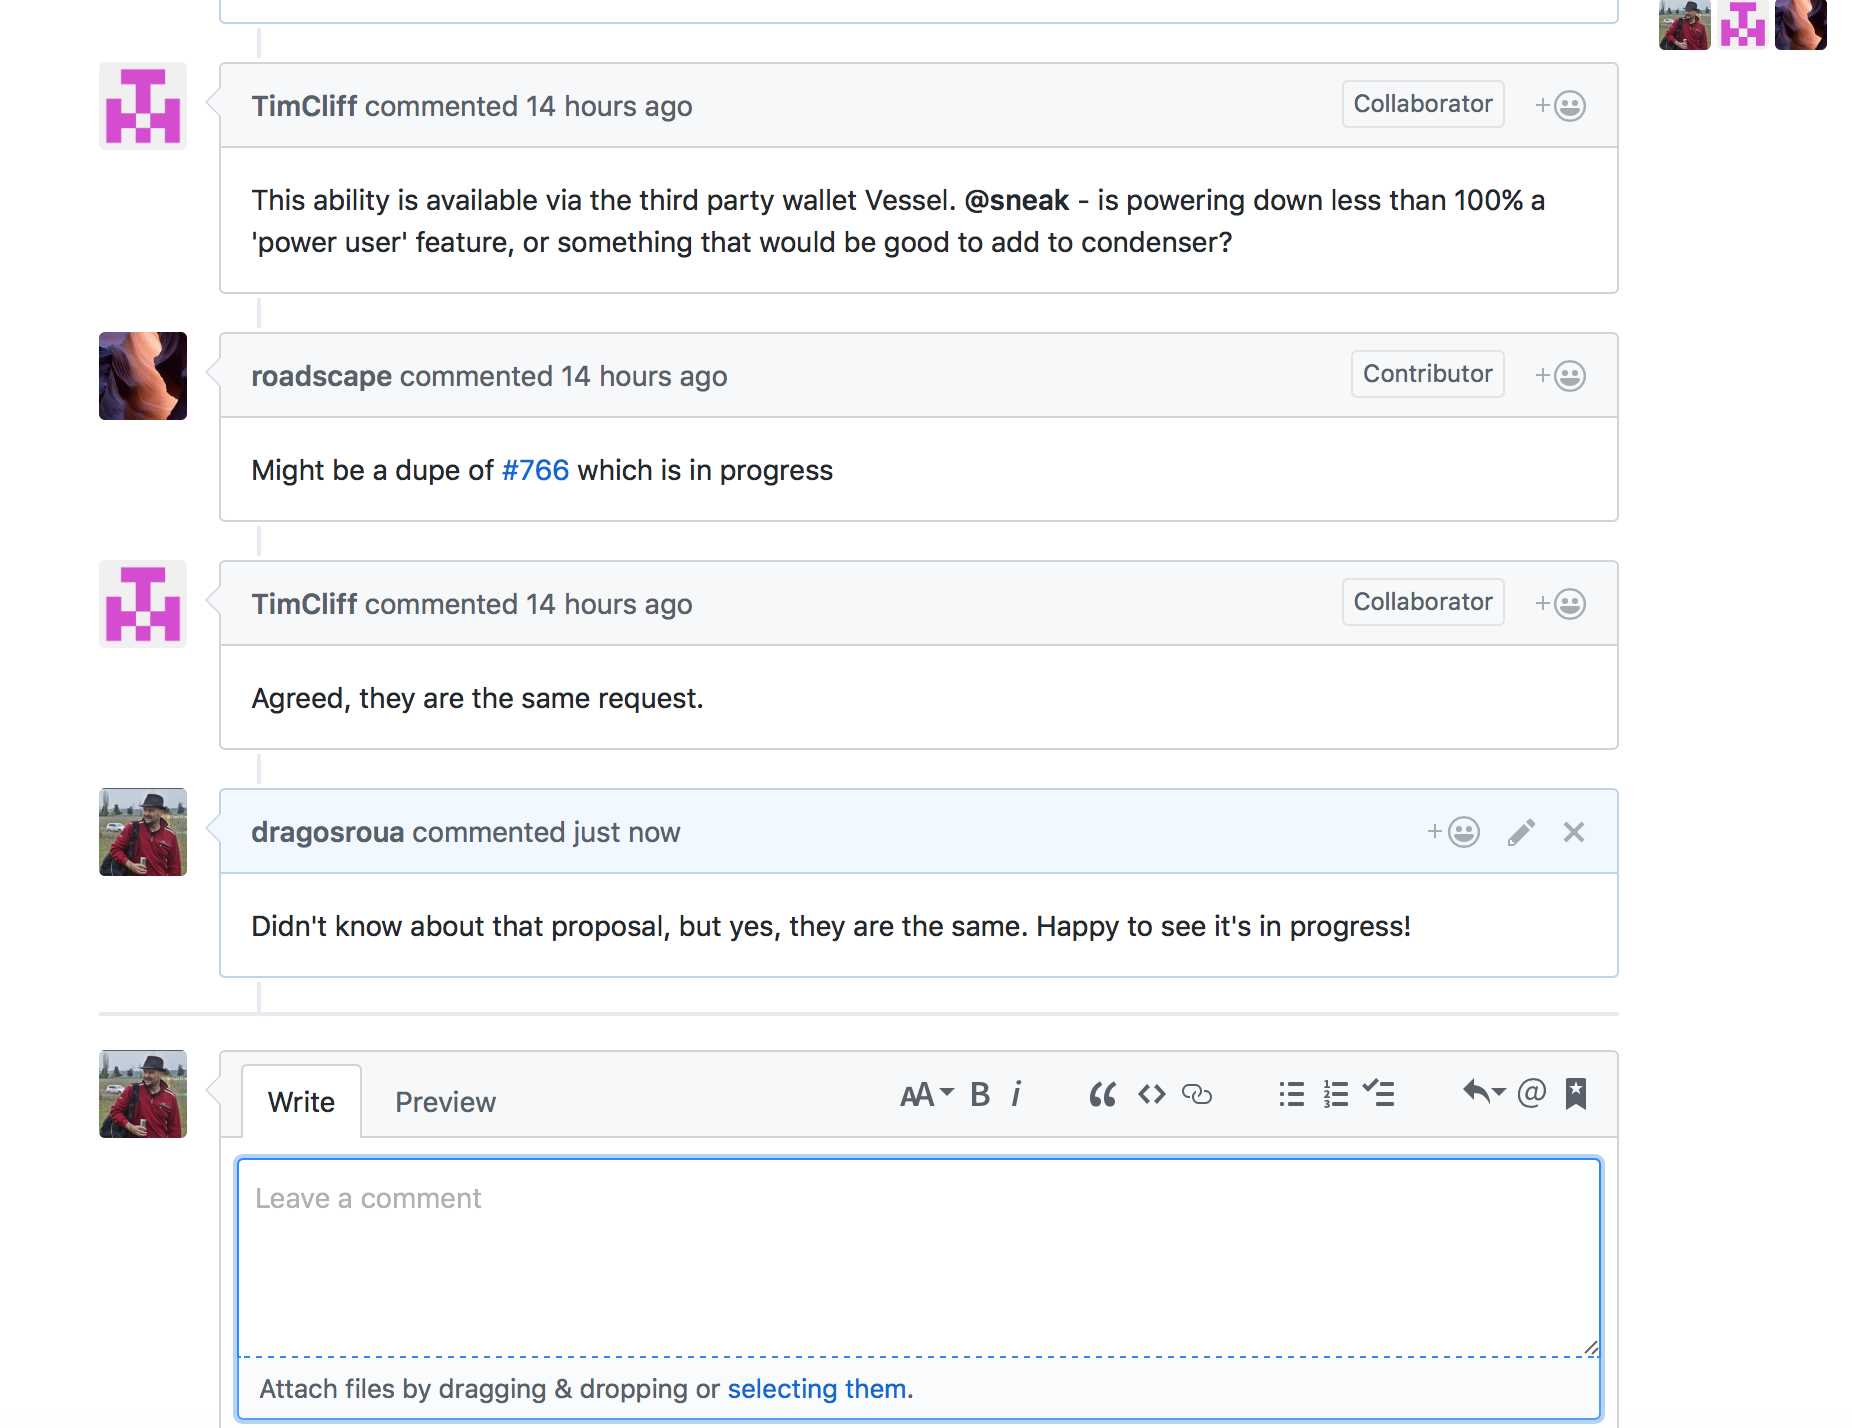Mention a user with @ icon
The height and width of the screenshot is (1428, 1852).
coord(1531,1093)
